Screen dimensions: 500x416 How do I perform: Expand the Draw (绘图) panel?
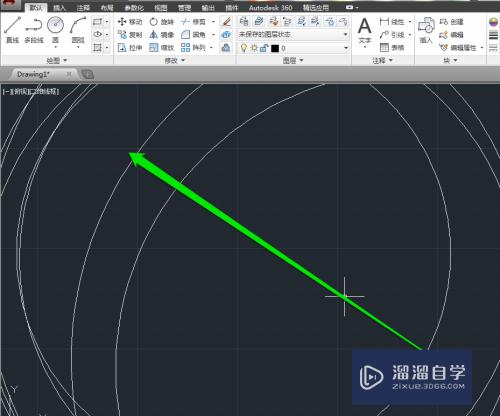click(x=57, y=60)
